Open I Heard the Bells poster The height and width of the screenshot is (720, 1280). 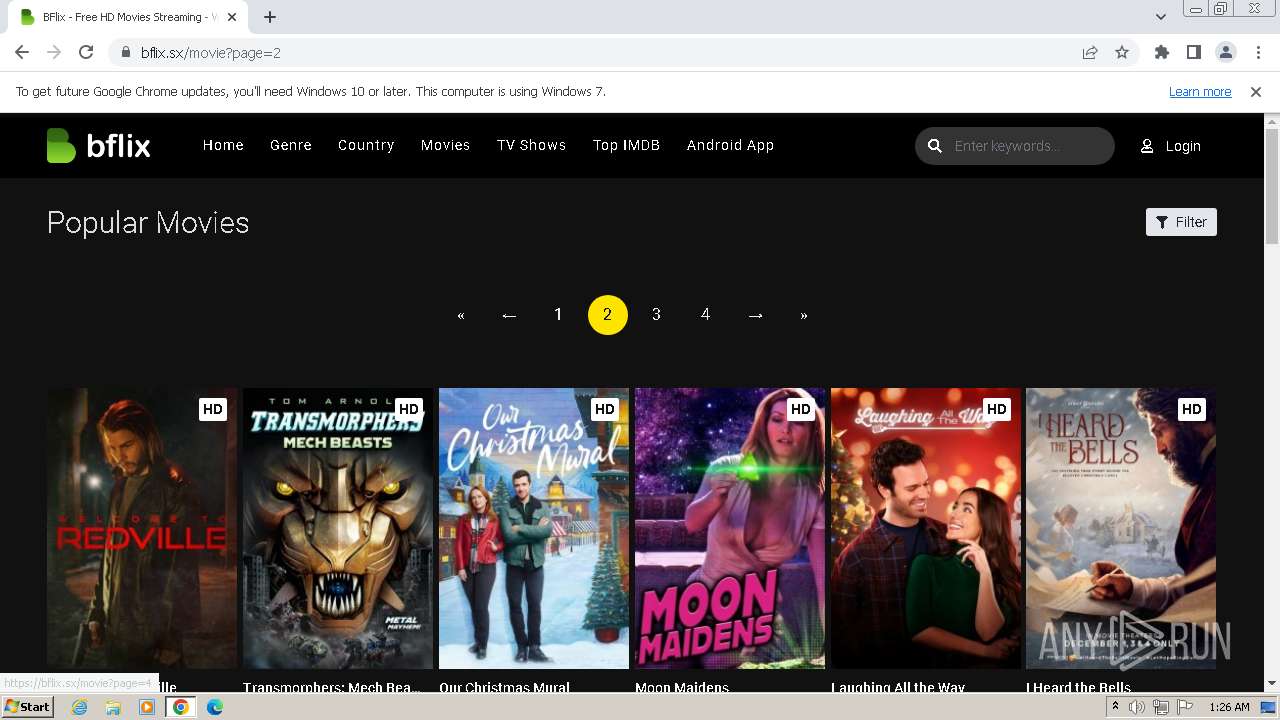[1121, 528]
